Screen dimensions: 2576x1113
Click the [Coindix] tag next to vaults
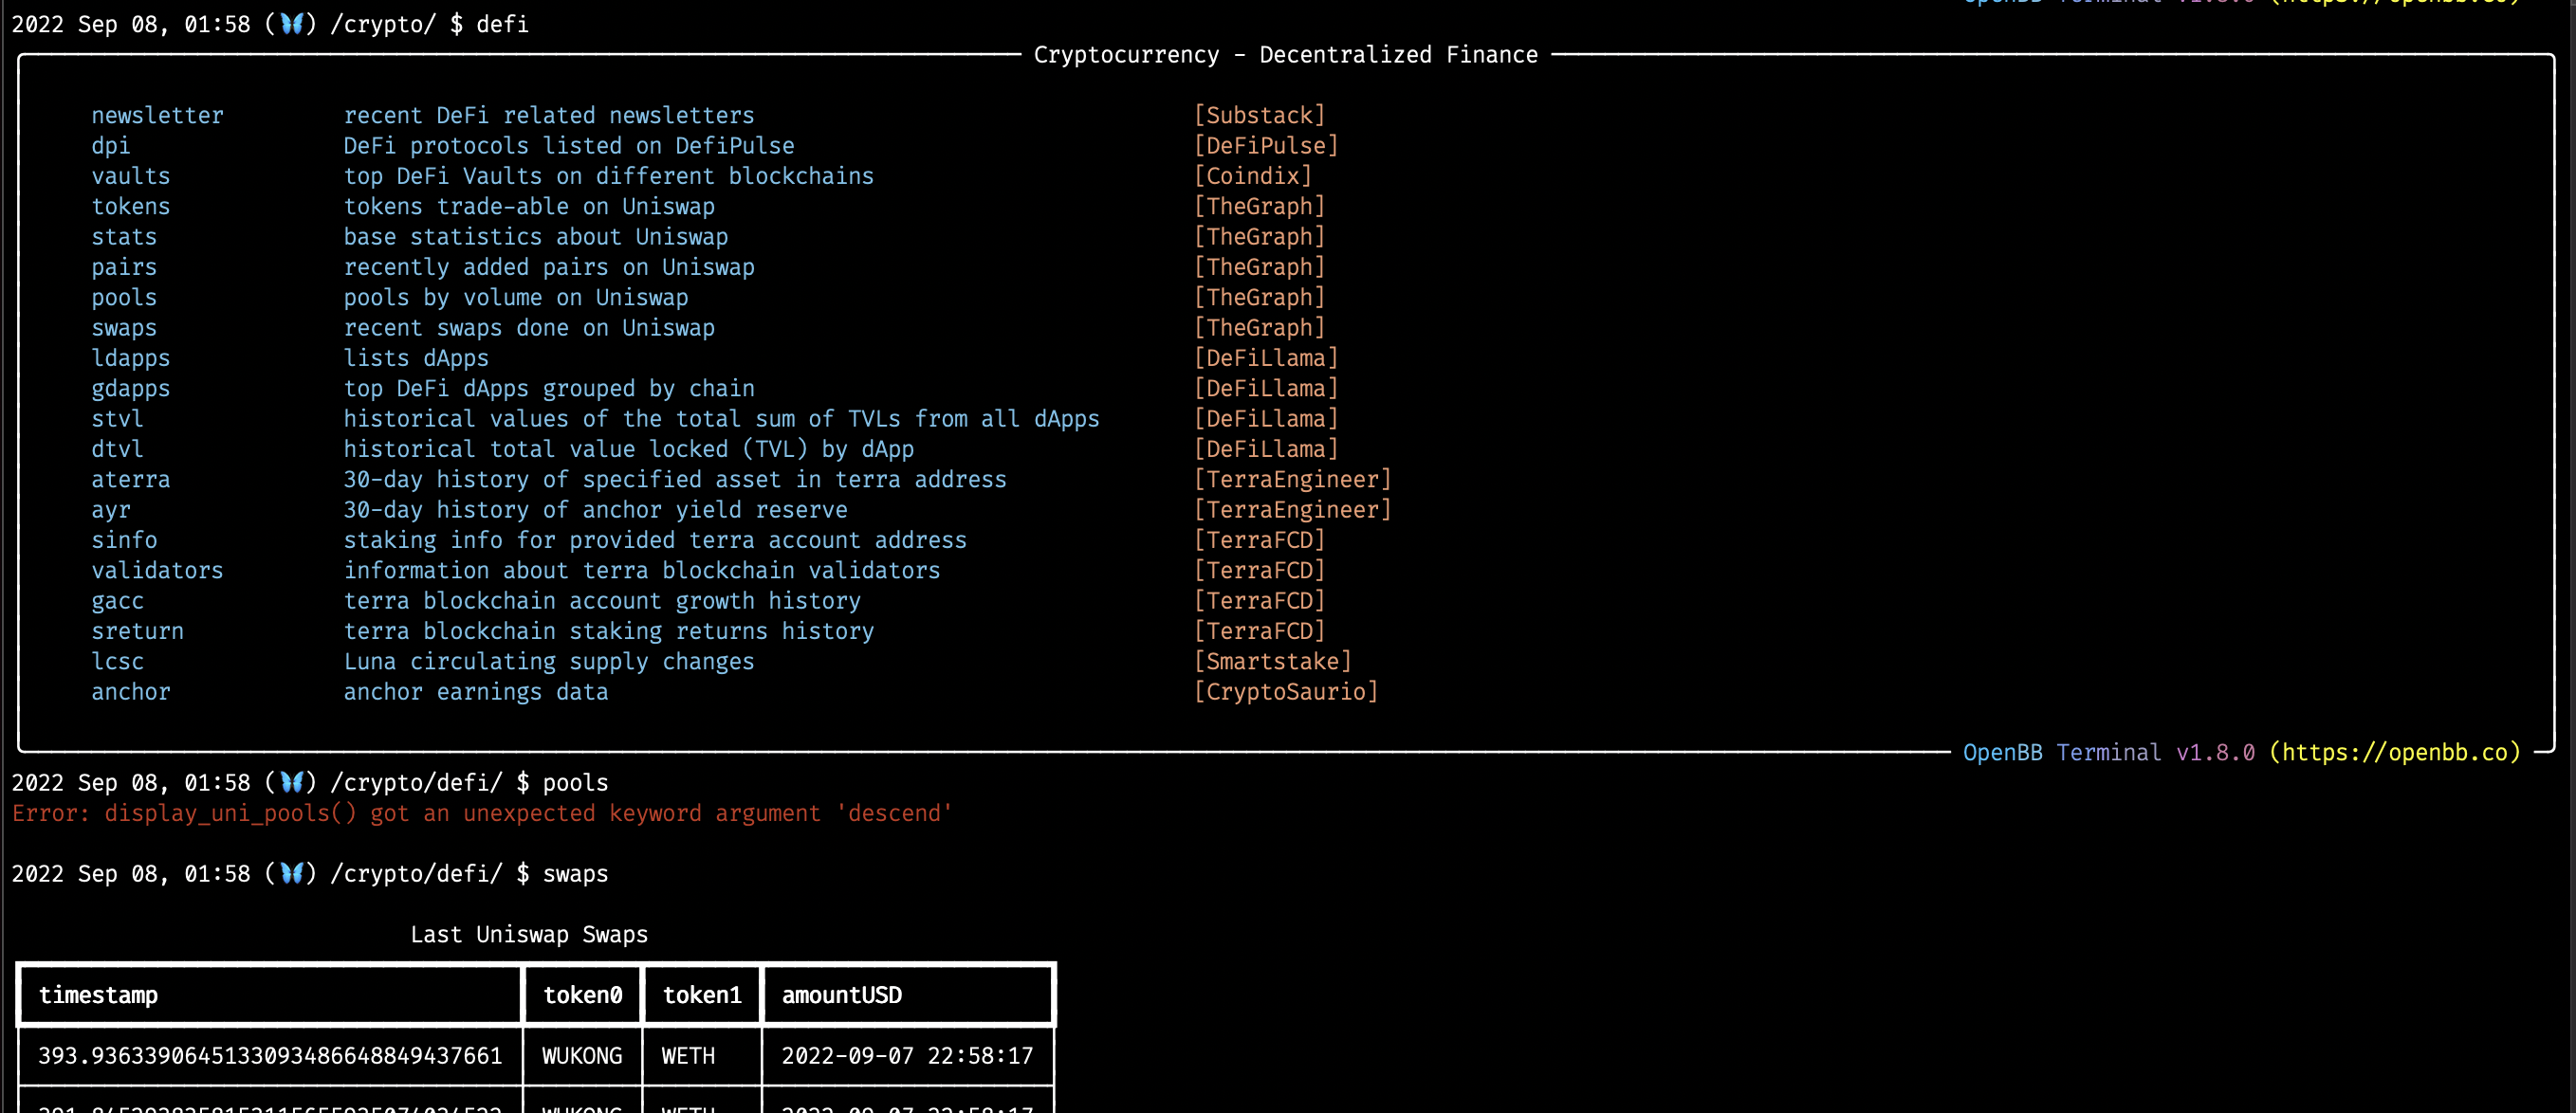(x=1253, y=175)
